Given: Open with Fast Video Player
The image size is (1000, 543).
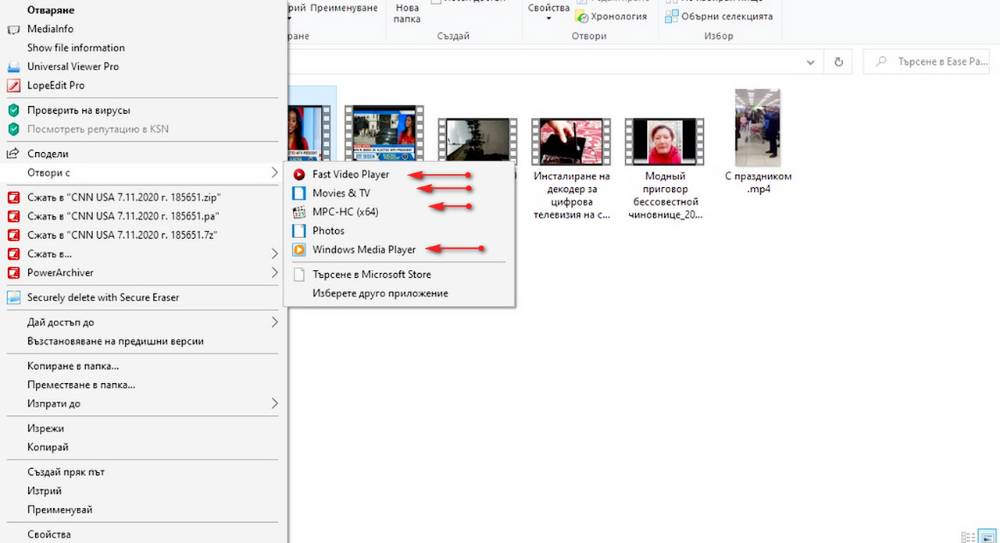Looking at the screenshot, I should 350,174.
